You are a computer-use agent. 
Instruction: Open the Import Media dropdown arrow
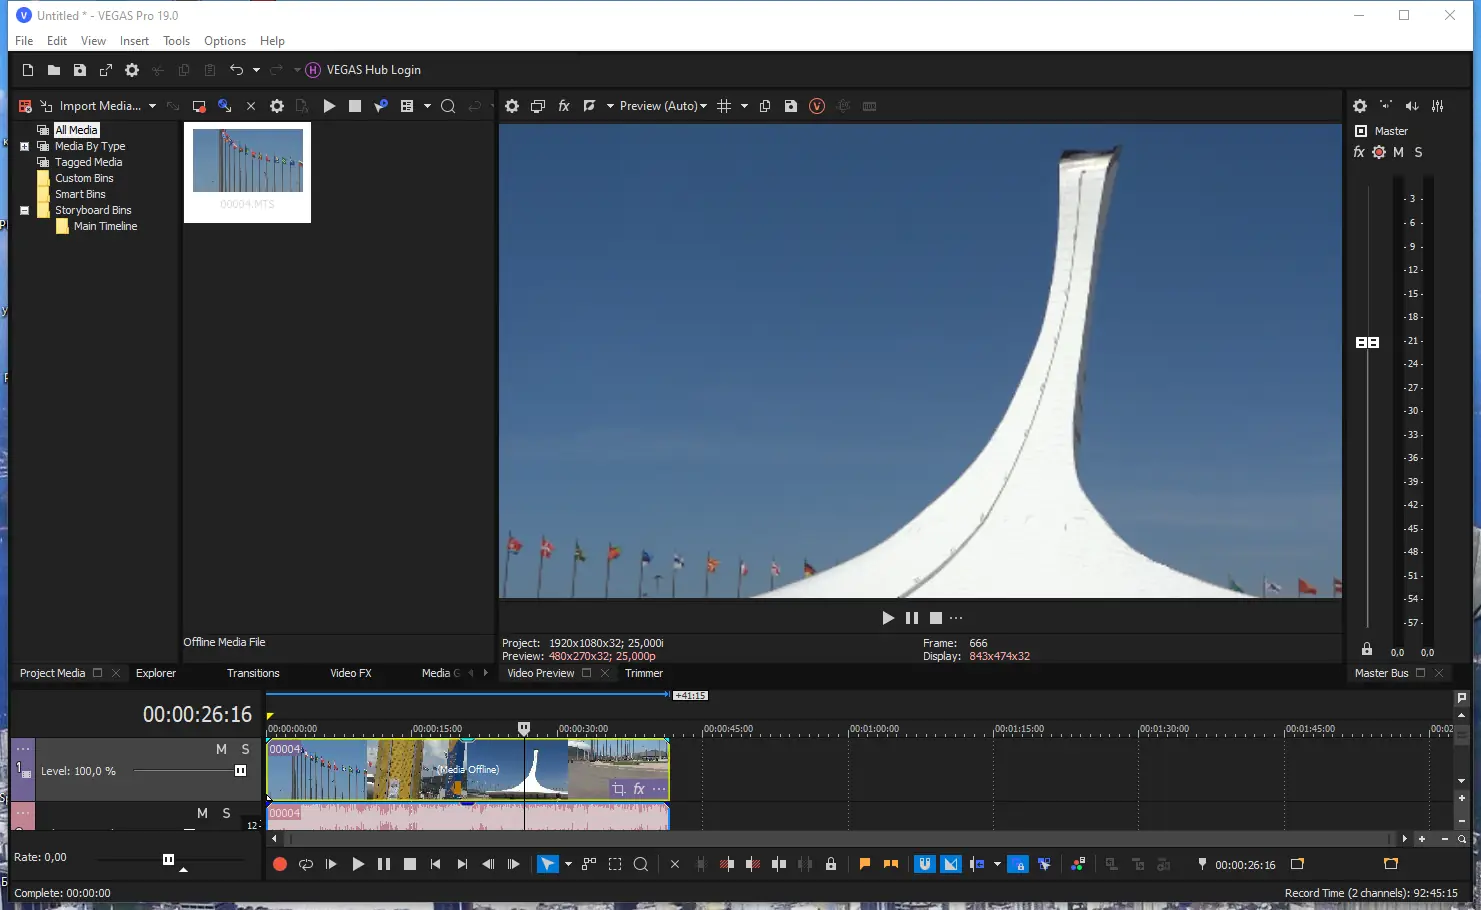(x=152, y=106)
